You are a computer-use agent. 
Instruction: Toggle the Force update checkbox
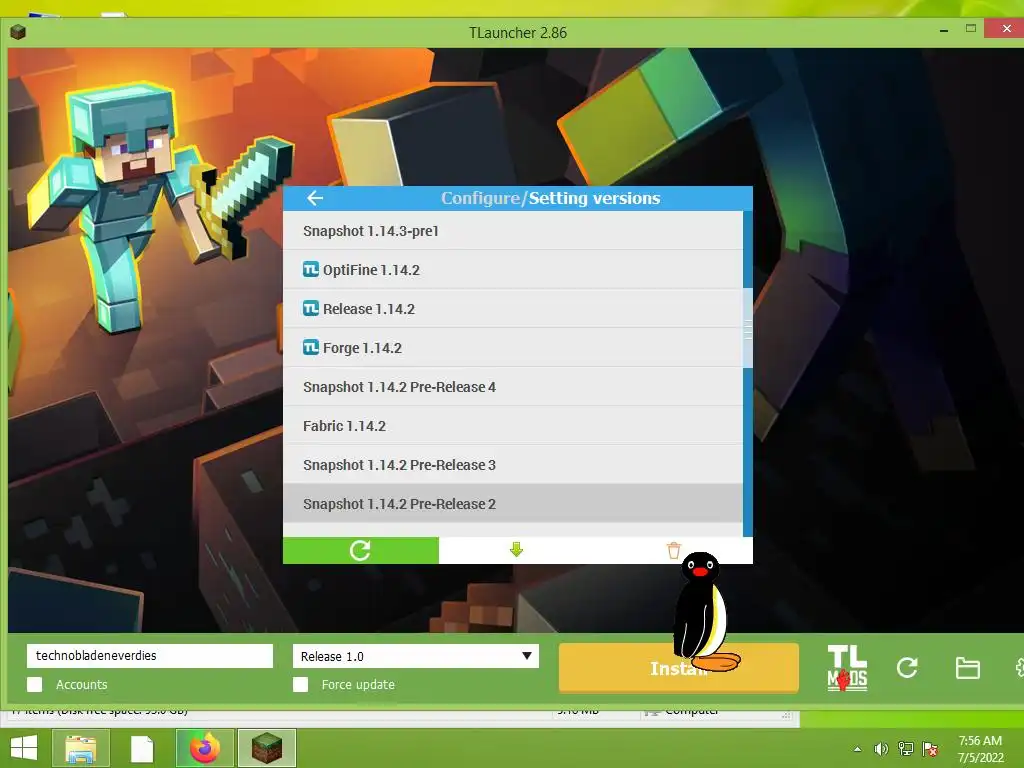pos(300,684)
